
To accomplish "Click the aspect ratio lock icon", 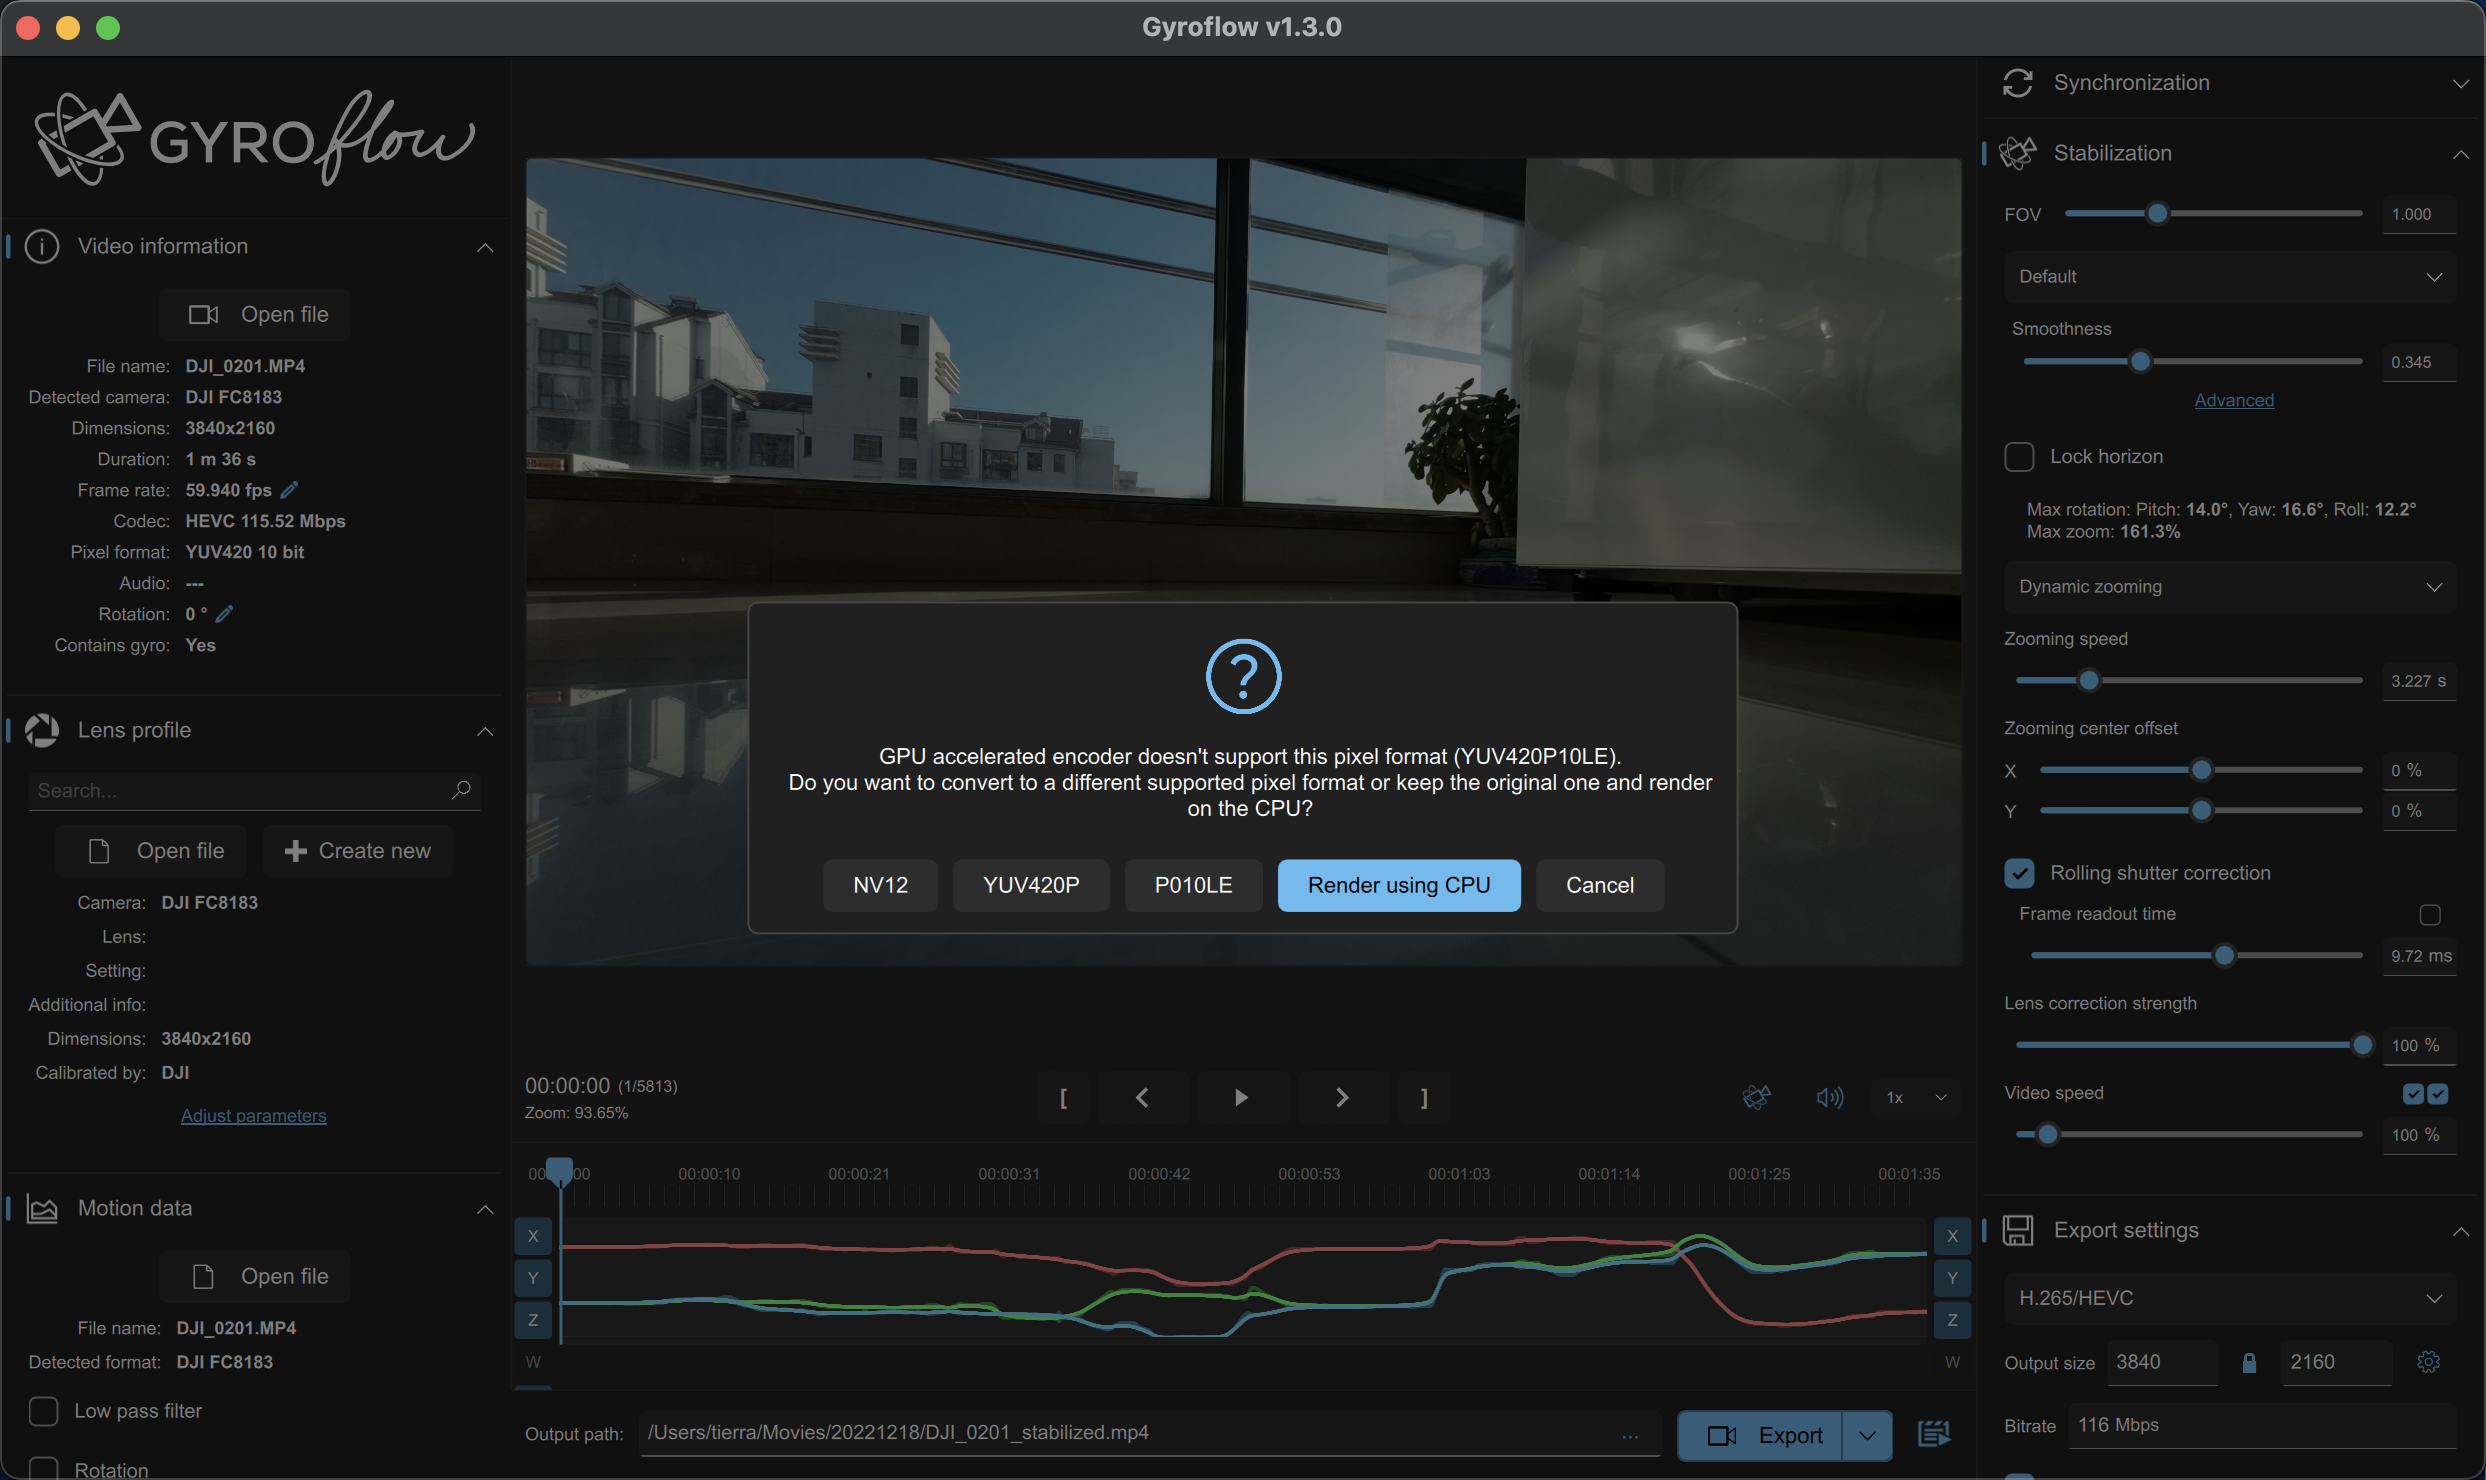I will pyautogui.click(x=2249, y=1362).
